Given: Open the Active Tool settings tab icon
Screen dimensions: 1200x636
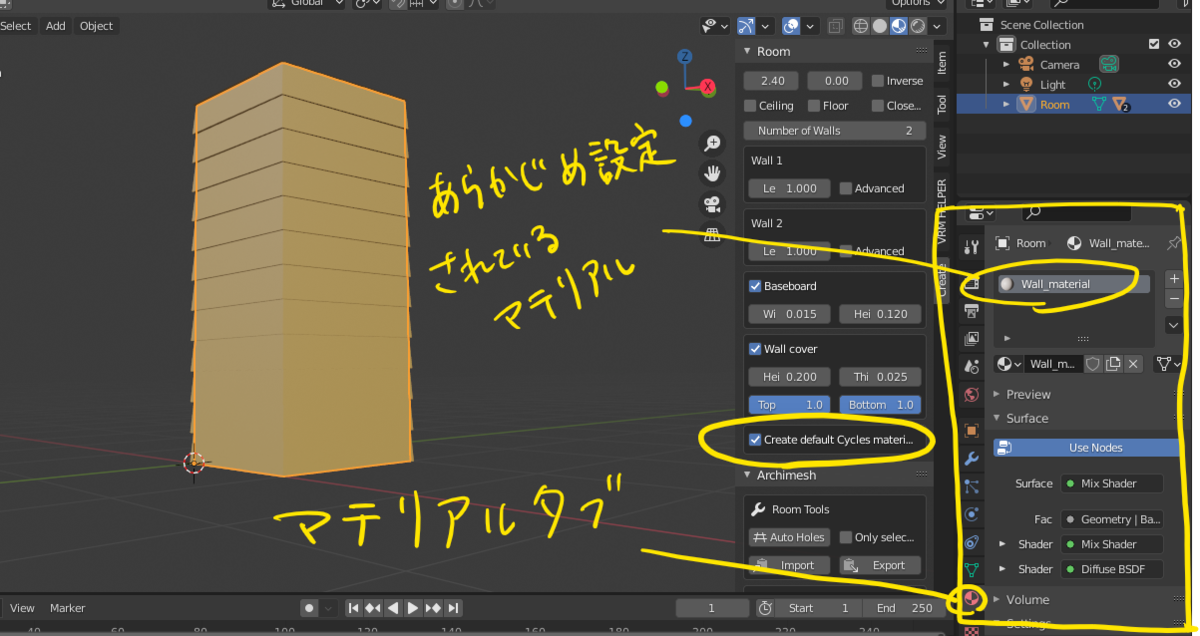Looking at the screenshot, I should click(x=971, y=247).
